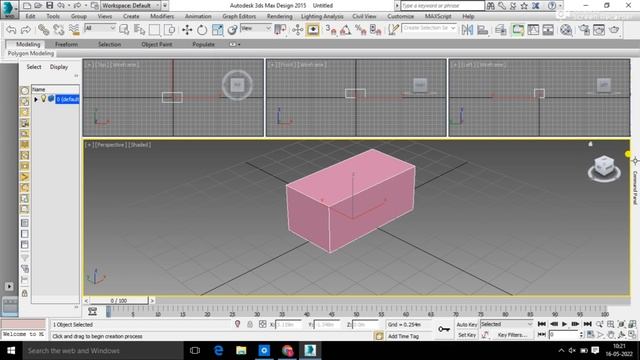640x360 pixels.
Task: Open Edit Named Selection Sets
Action: [393, 30]
